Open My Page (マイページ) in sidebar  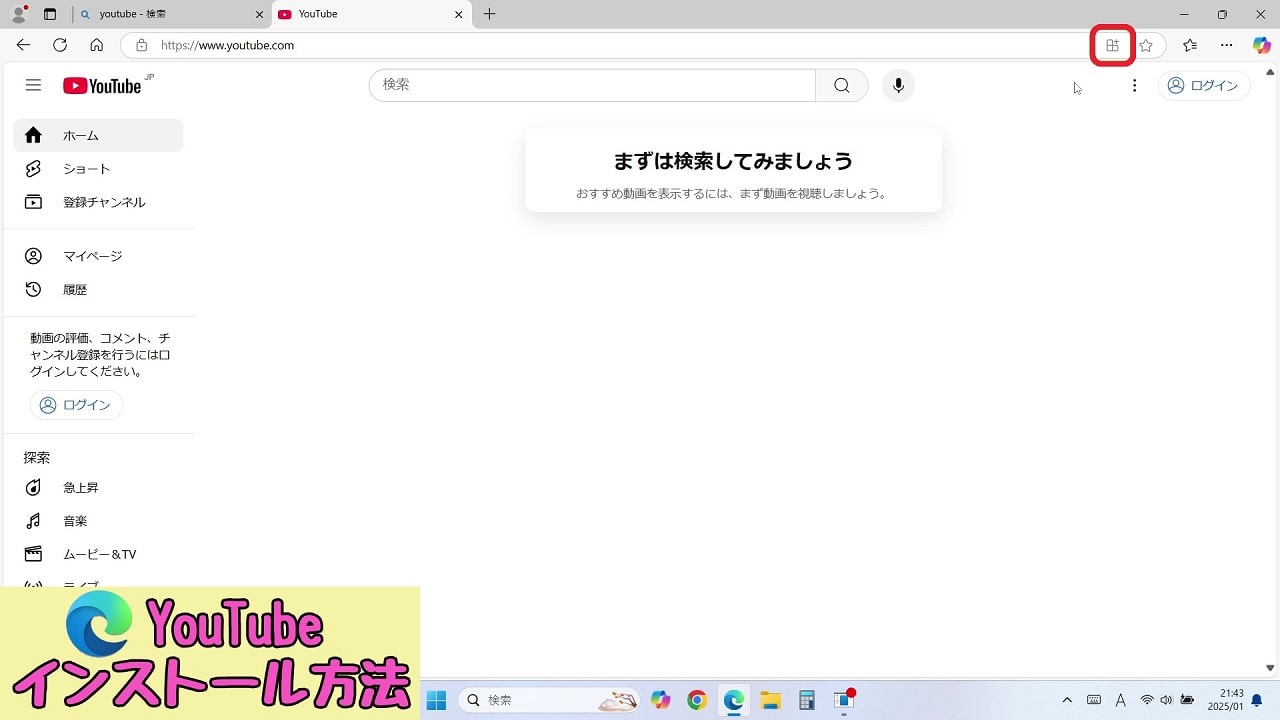pos(98,256)
